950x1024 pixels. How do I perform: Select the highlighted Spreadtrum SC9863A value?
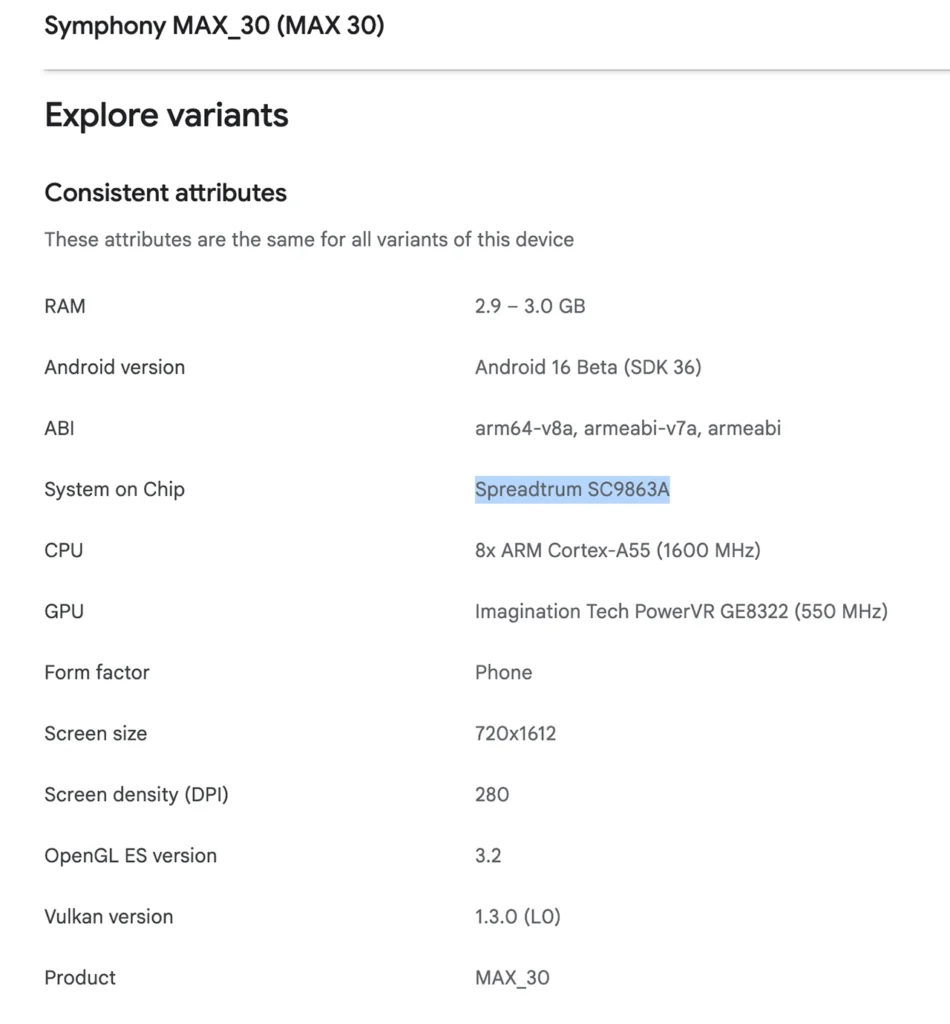point(572,489)
